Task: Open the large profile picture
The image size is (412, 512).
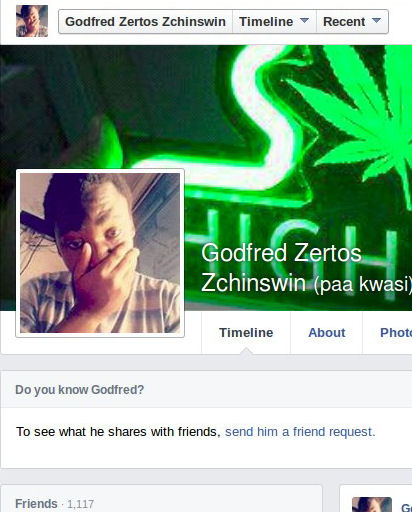Action: [x=100, y=253]
